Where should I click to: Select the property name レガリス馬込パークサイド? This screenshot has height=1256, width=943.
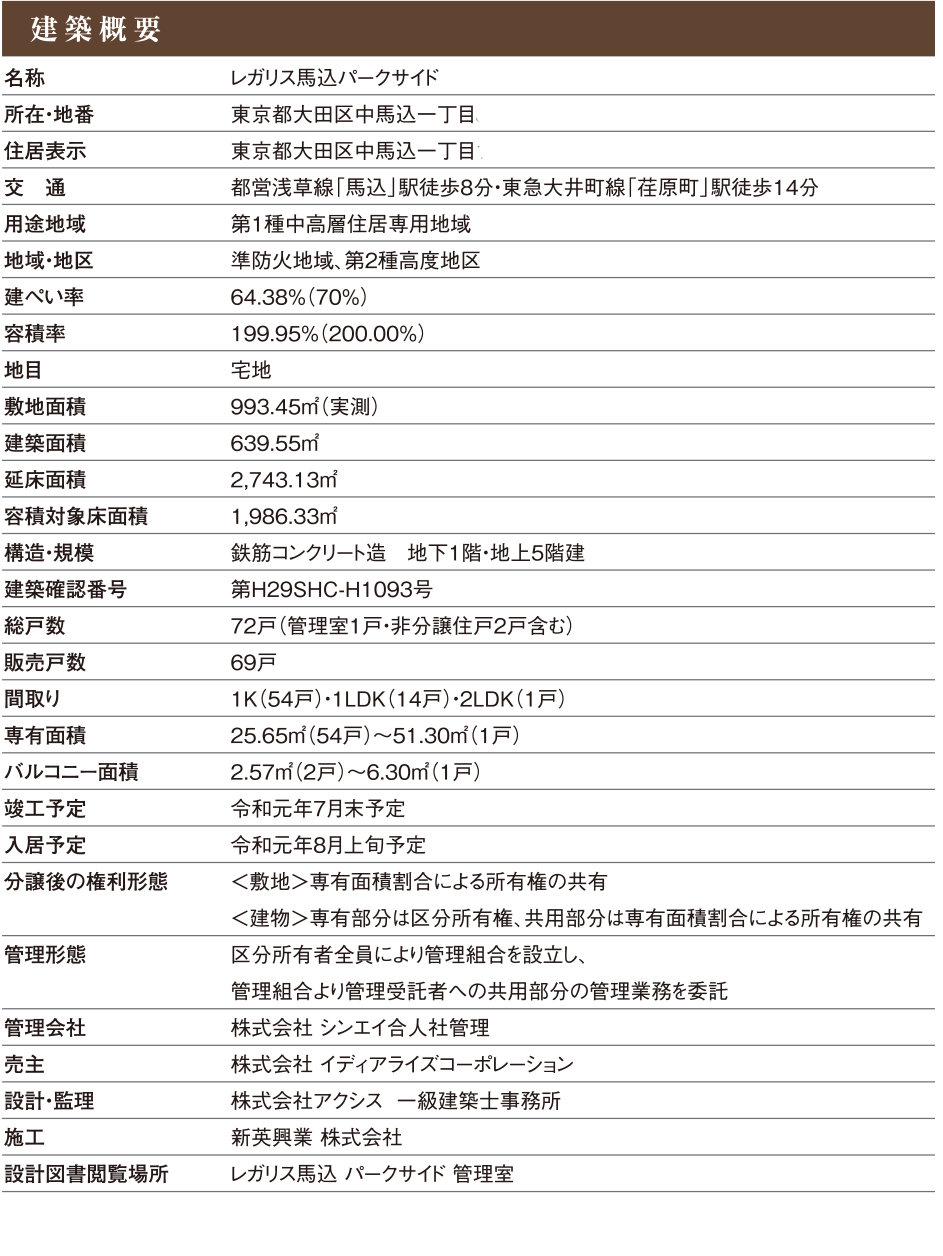(335, 78)
